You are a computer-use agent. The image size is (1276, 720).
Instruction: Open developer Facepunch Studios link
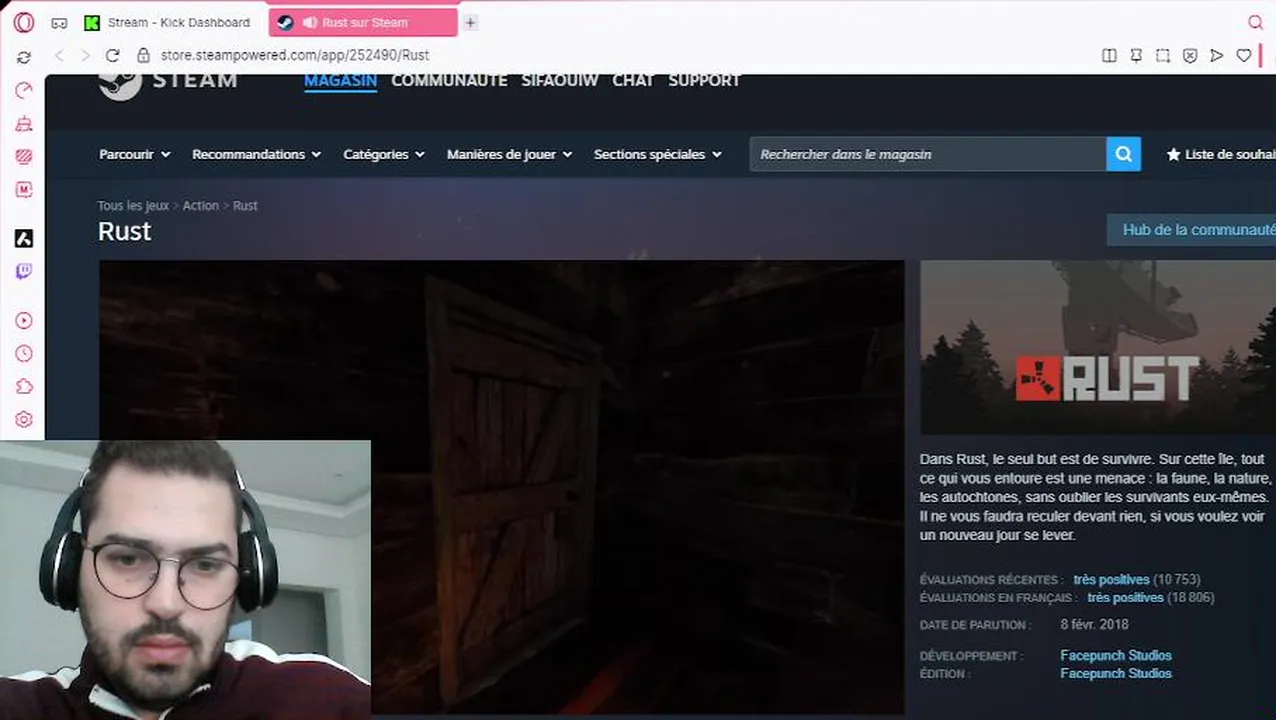tap(1116, 655)
